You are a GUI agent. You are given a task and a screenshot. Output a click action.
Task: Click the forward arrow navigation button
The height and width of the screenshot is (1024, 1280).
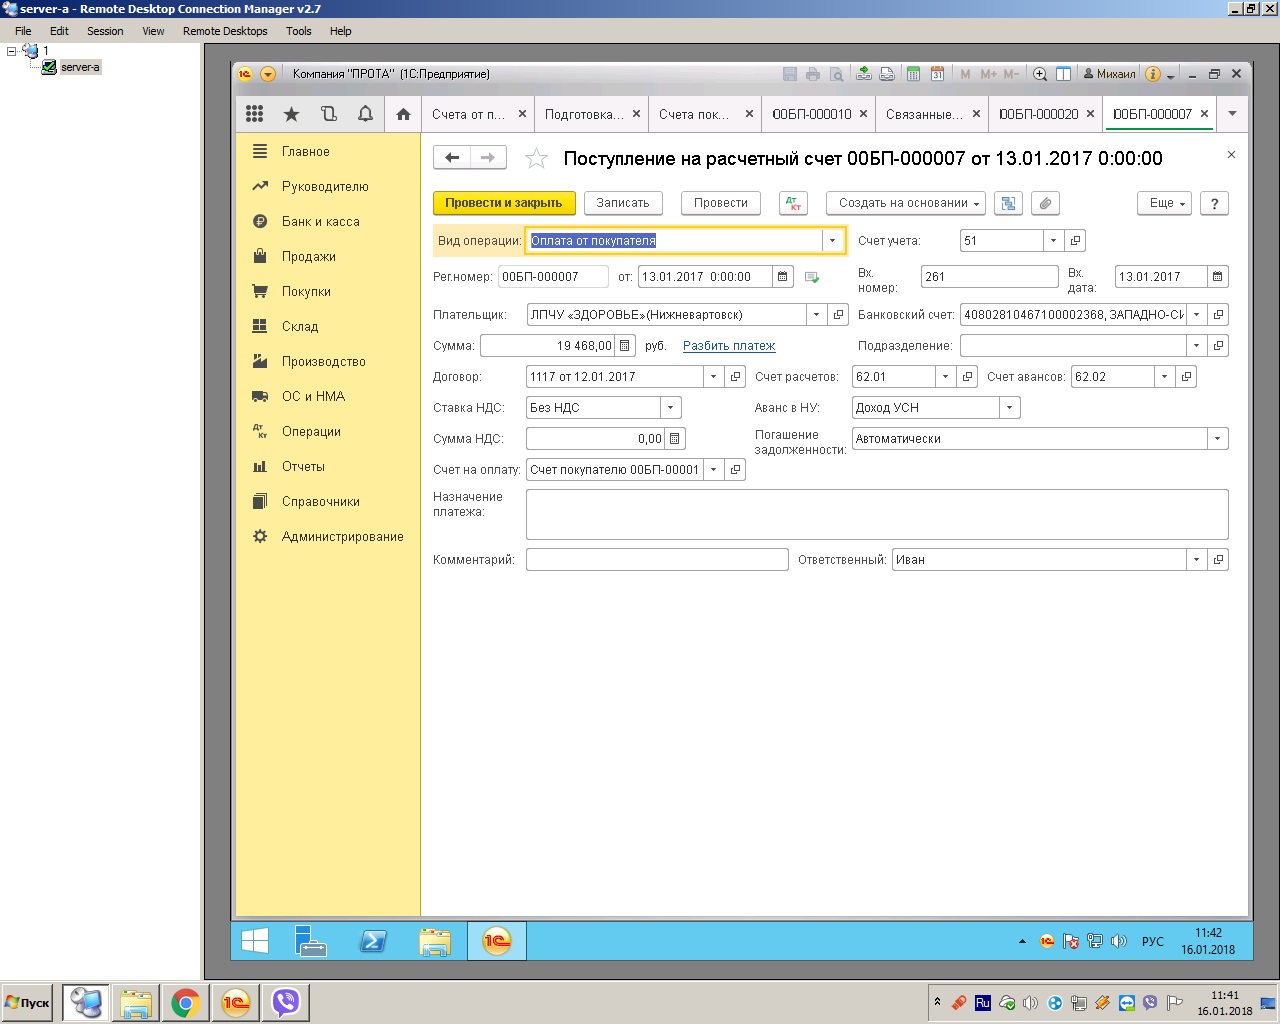click(488, 158)
